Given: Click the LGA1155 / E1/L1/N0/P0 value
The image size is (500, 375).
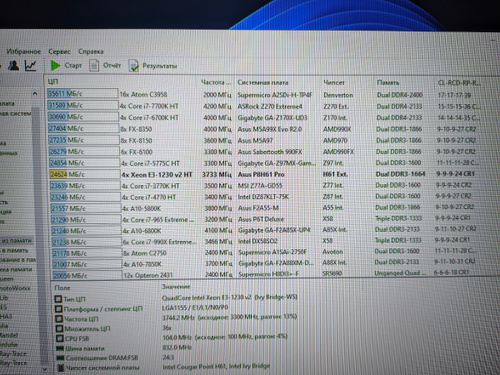Looking at the screenshot, I should [195, 307].
